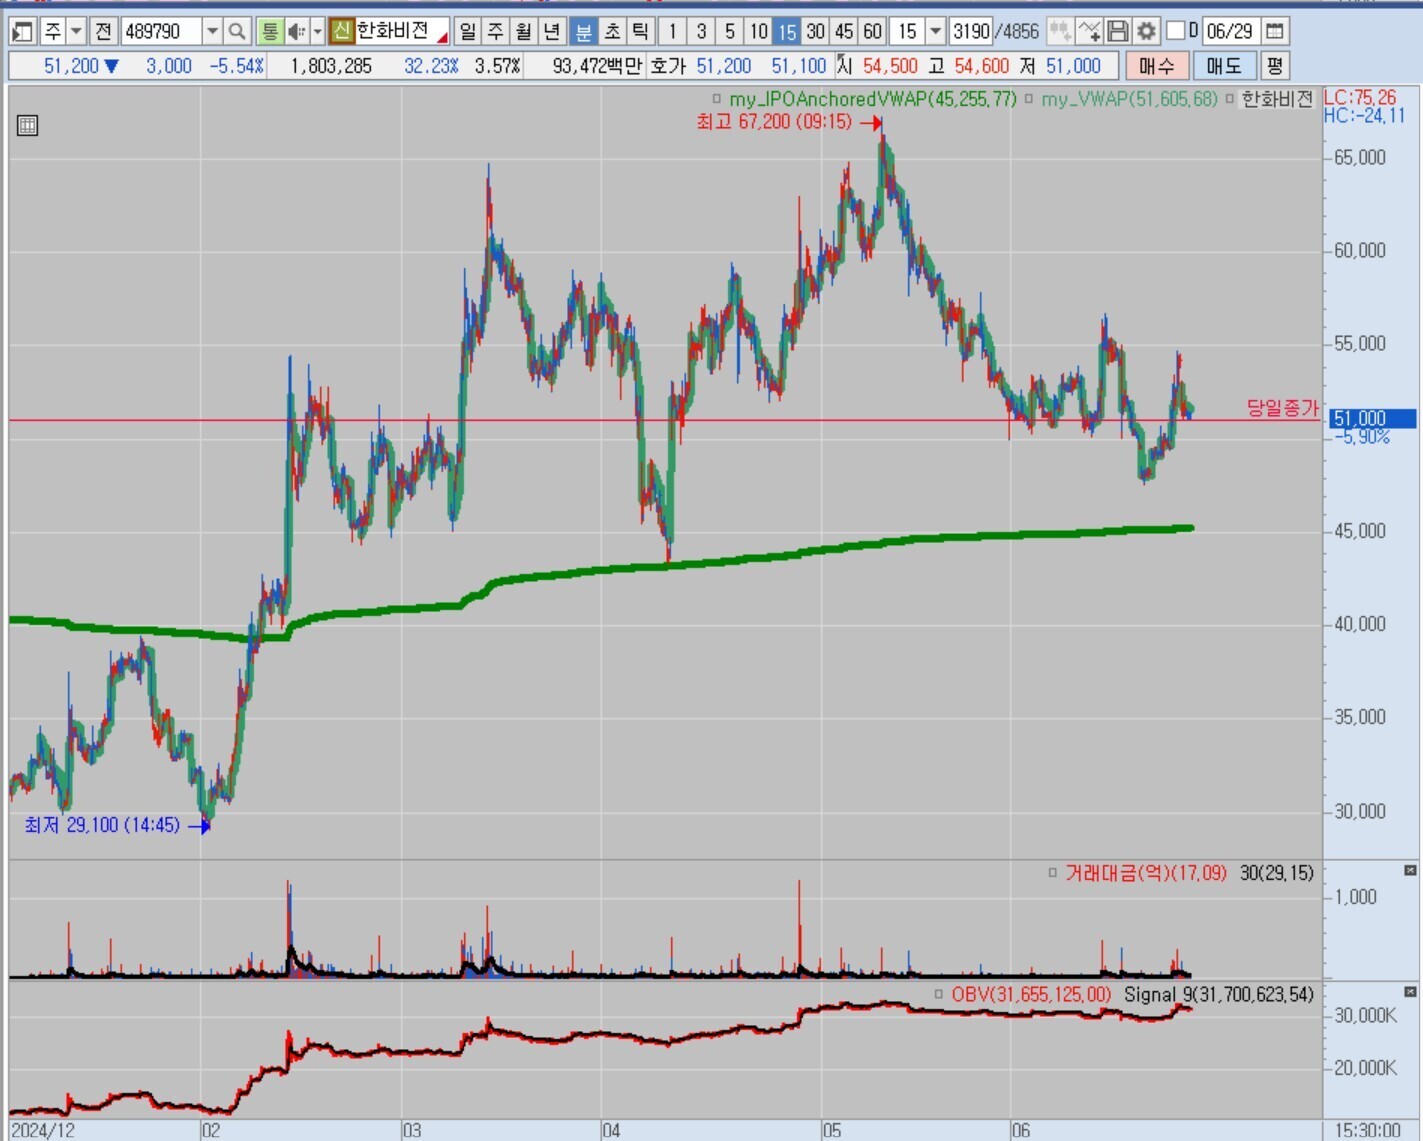Expand the dropdown arrow next to speaker

click(x=317, y=32)
